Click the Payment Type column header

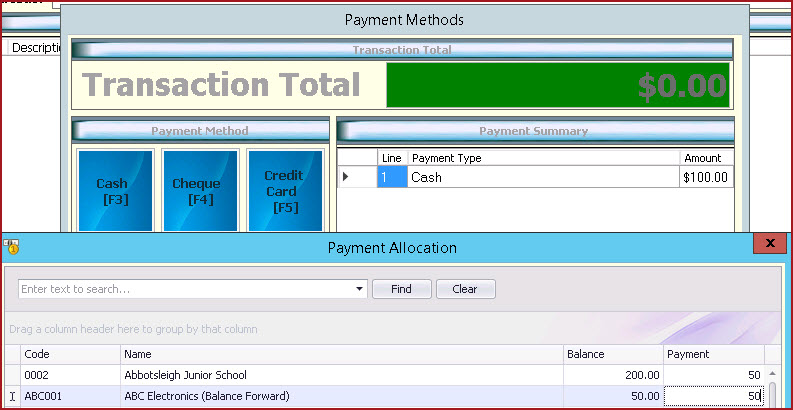point(543,158)
